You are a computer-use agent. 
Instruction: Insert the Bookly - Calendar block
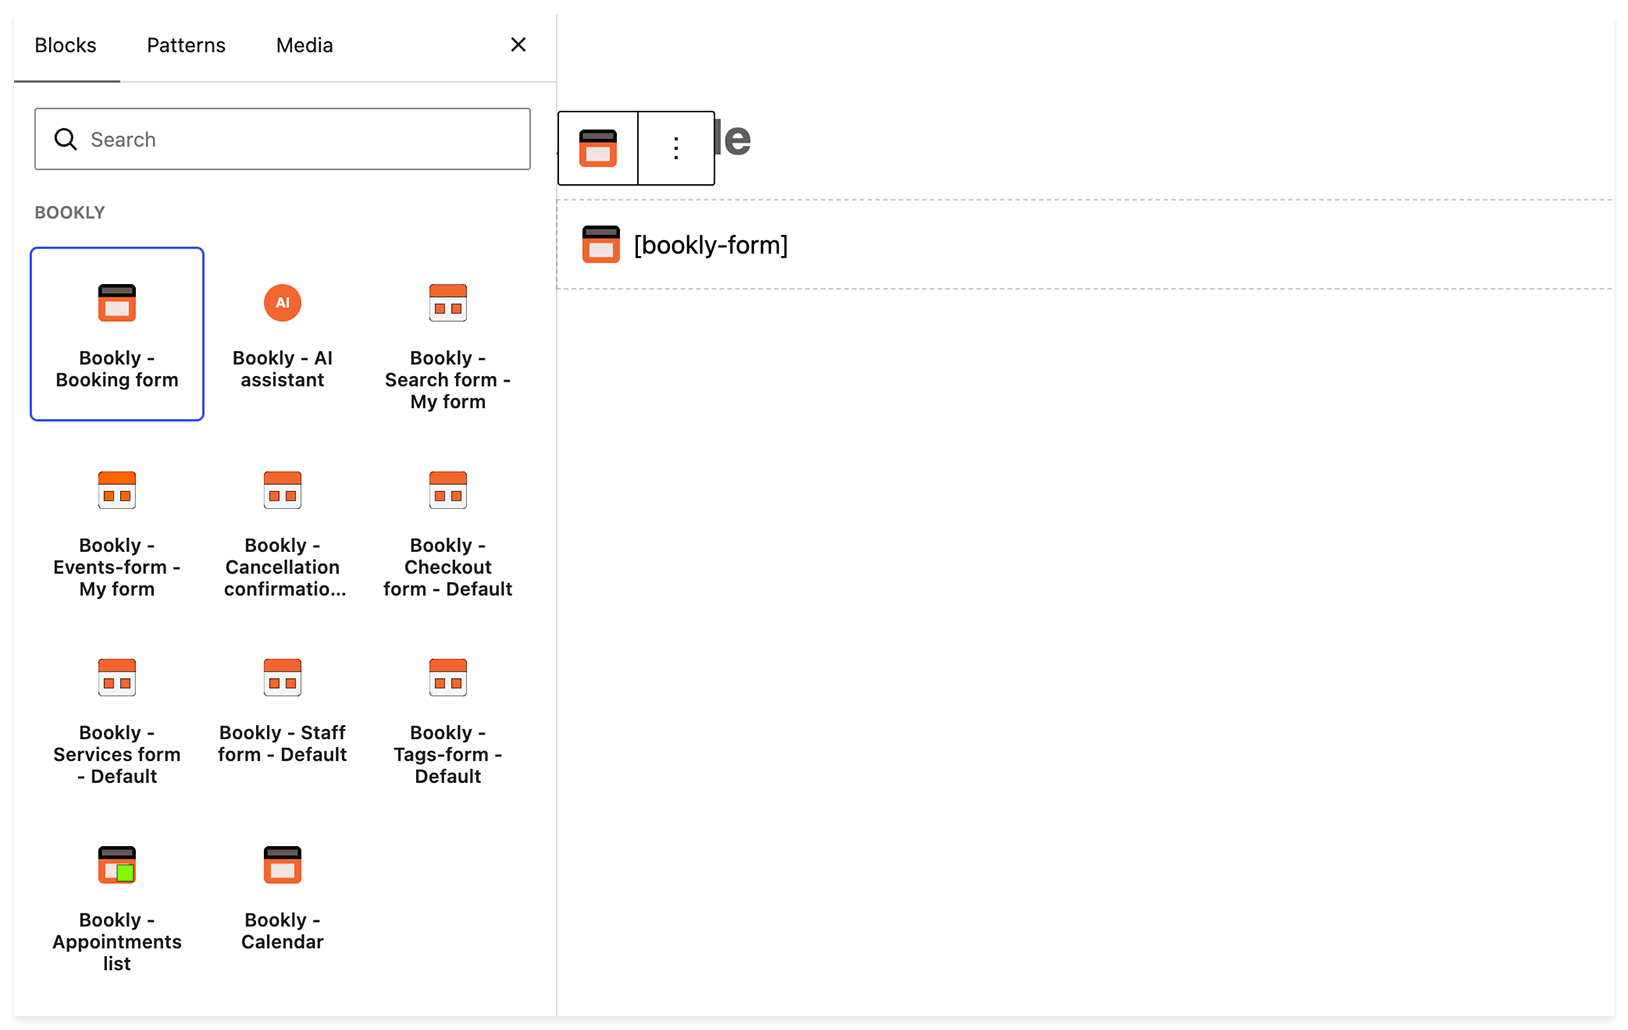[282, 907]
